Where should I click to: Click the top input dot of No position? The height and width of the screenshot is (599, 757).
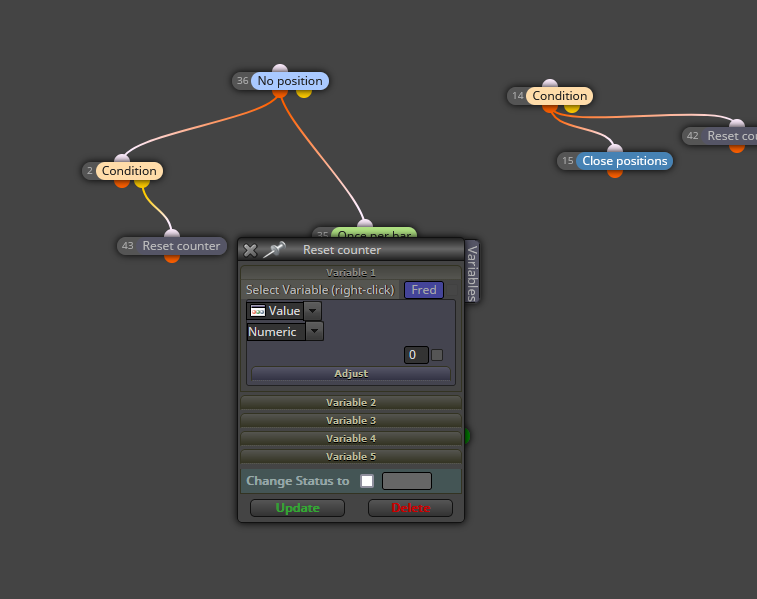(x=280, y=69)
